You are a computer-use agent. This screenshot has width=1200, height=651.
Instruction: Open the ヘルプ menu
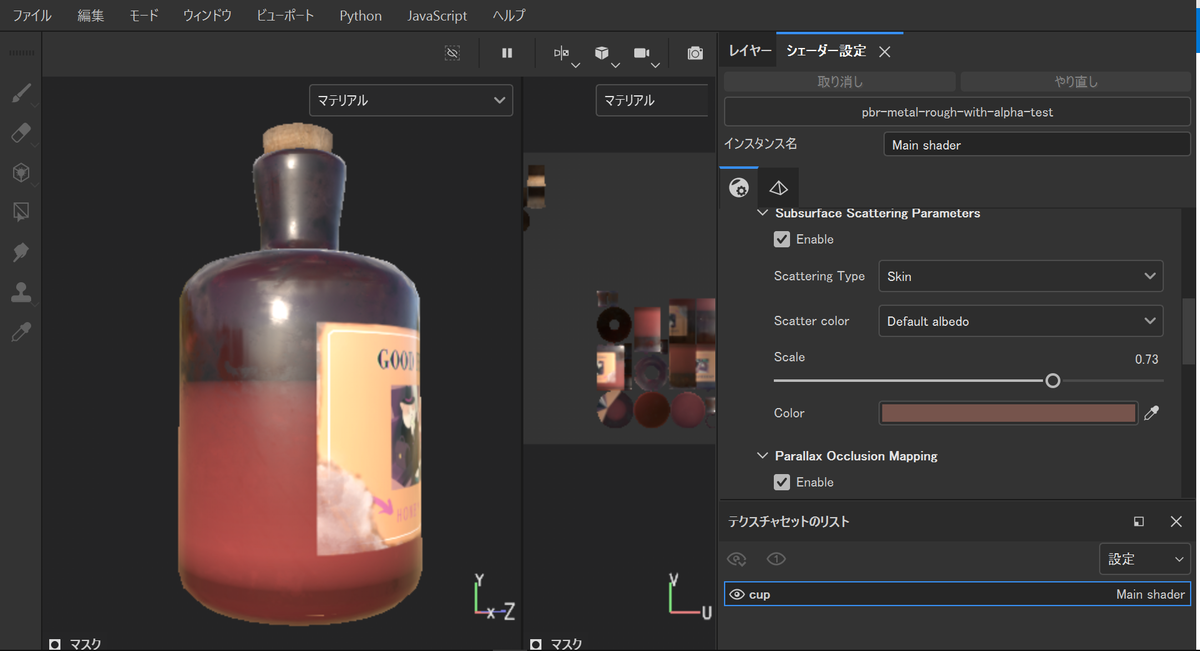click(509, 16)
